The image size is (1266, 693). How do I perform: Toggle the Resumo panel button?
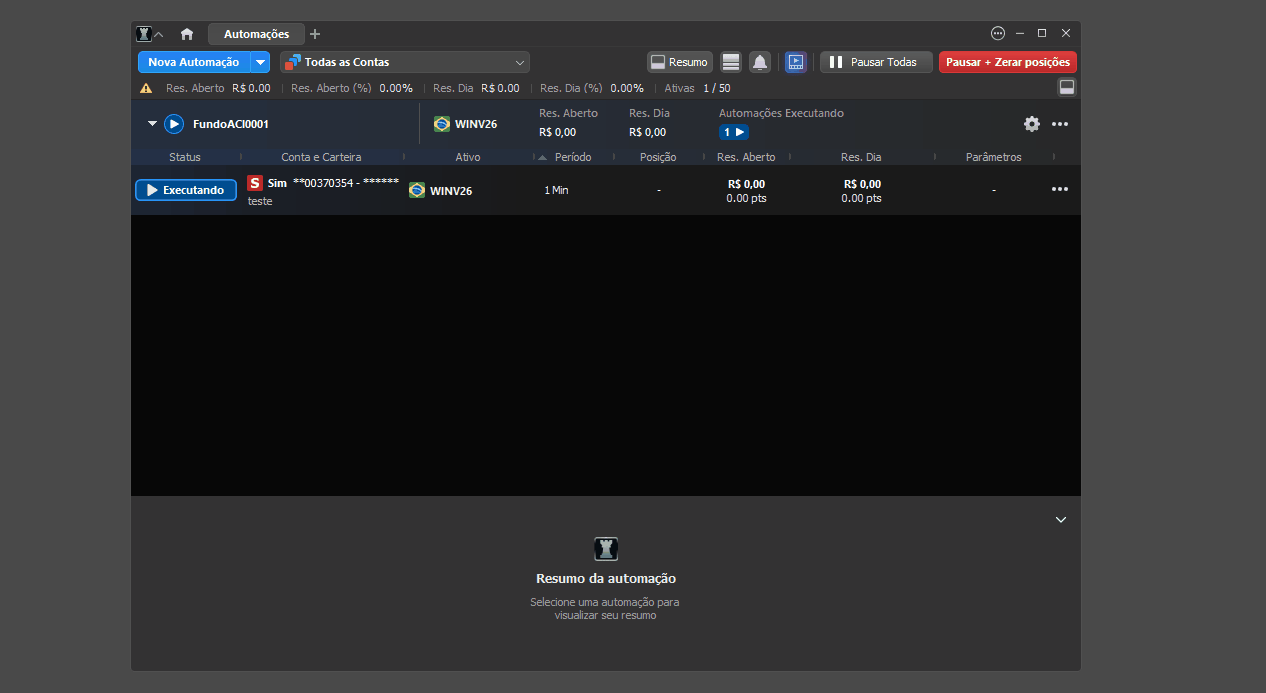680,62
